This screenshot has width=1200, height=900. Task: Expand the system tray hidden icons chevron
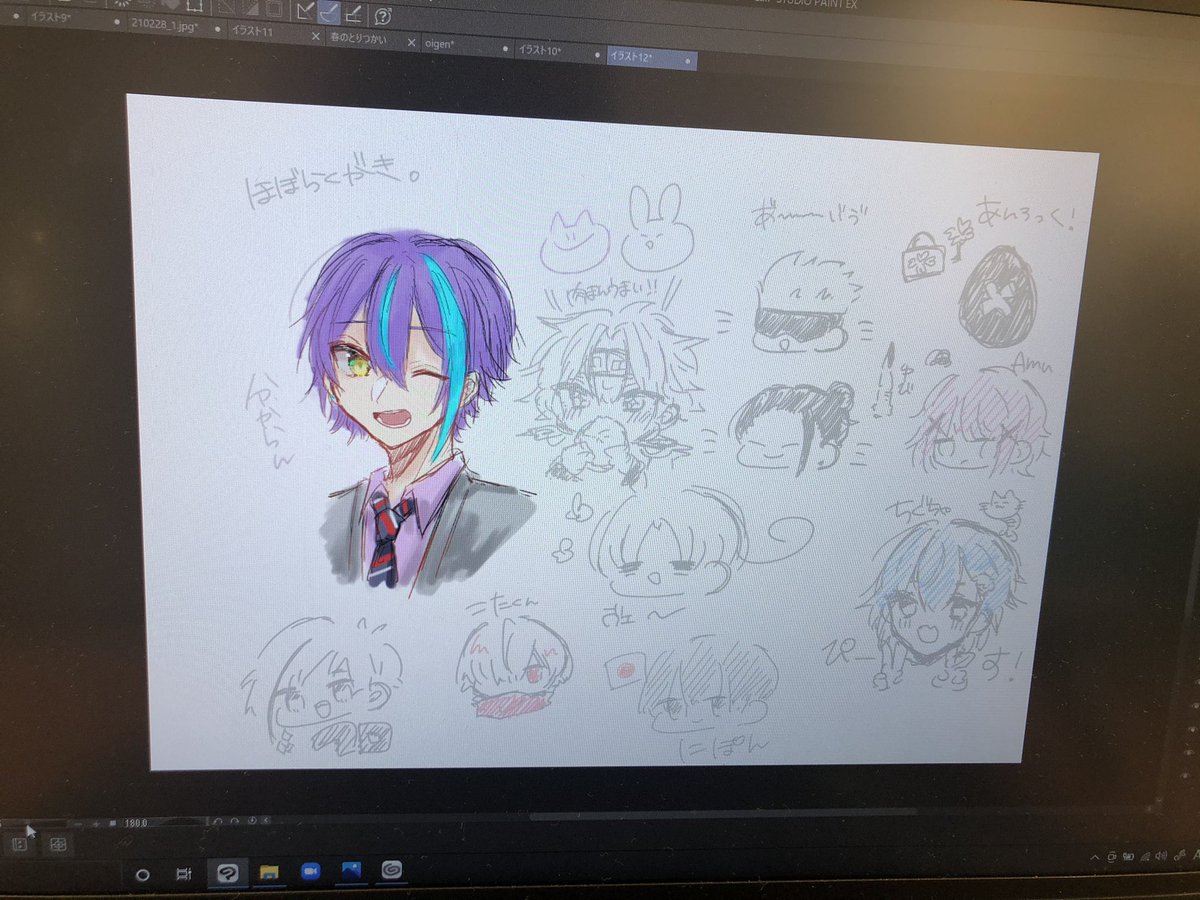(x=1095, y=857)
